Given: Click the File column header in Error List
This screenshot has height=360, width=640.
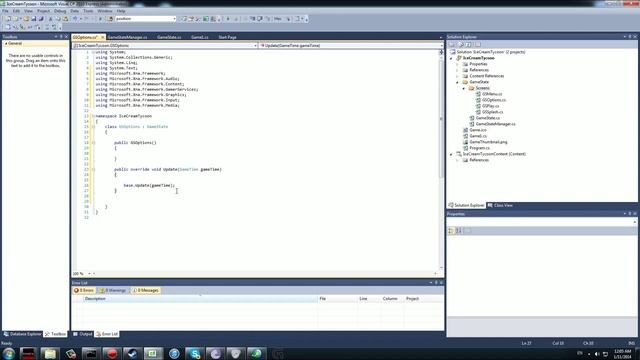Looking at the screenshot, I should pyautogui.click(x=337, y=299).
